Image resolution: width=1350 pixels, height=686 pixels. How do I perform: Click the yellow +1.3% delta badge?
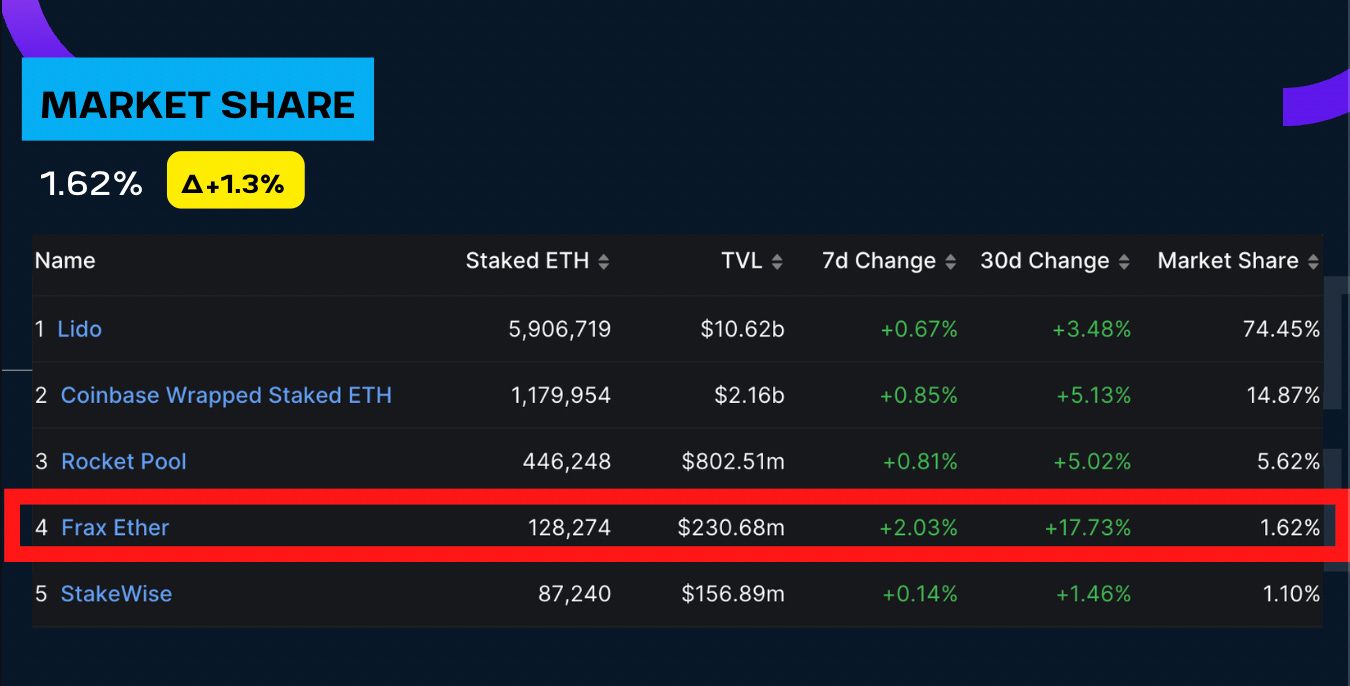click(235, 181)
